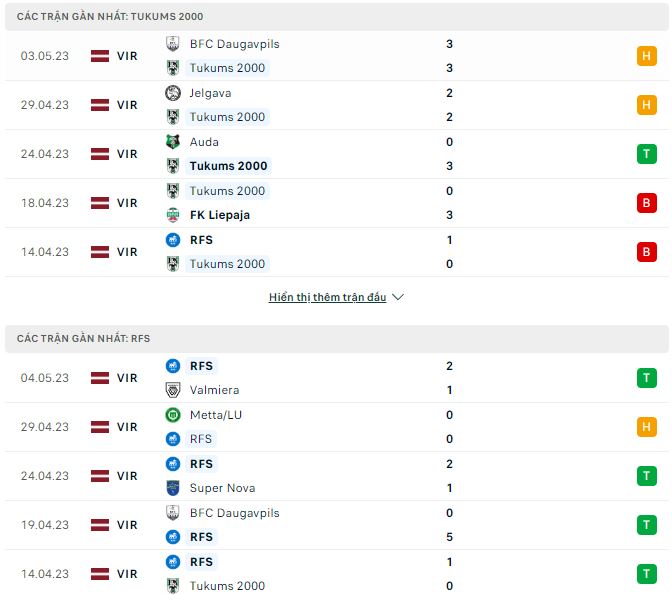The height and width of the screenshot is (595, 672).
Task: Click the Metta/LU green club logo
Action: pos(173,415)
